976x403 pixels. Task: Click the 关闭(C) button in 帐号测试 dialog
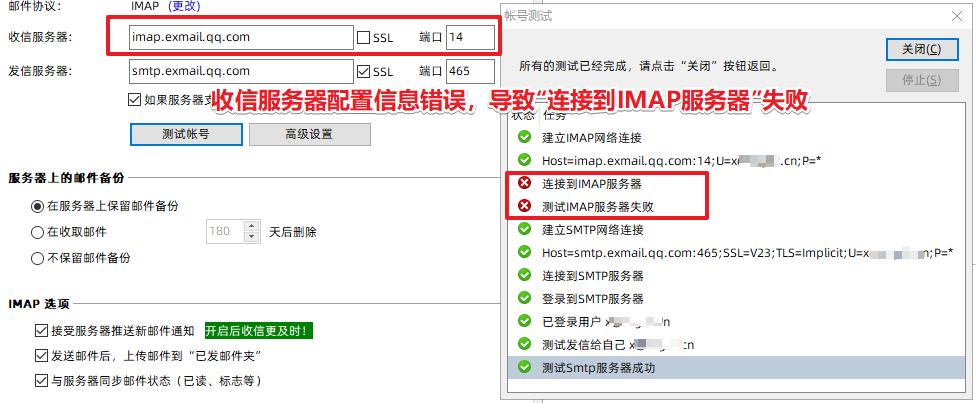coord(922,50)
